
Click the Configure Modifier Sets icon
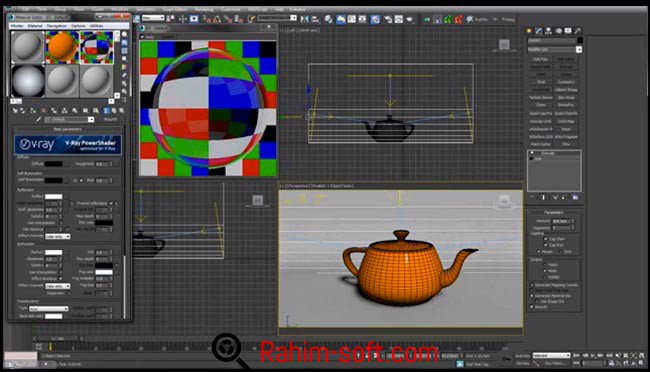(575, 197)
